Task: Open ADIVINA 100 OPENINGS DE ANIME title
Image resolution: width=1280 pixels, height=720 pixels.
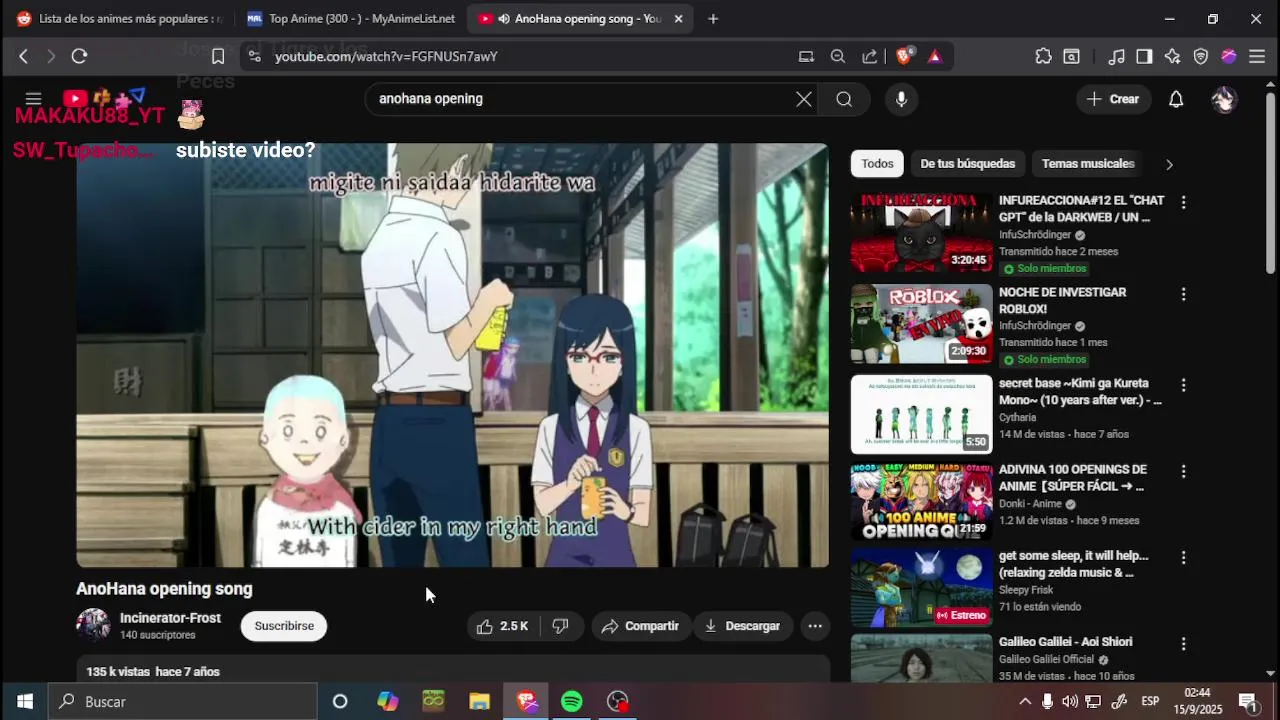Action: pyautogui.click(x=1072, y=478)
